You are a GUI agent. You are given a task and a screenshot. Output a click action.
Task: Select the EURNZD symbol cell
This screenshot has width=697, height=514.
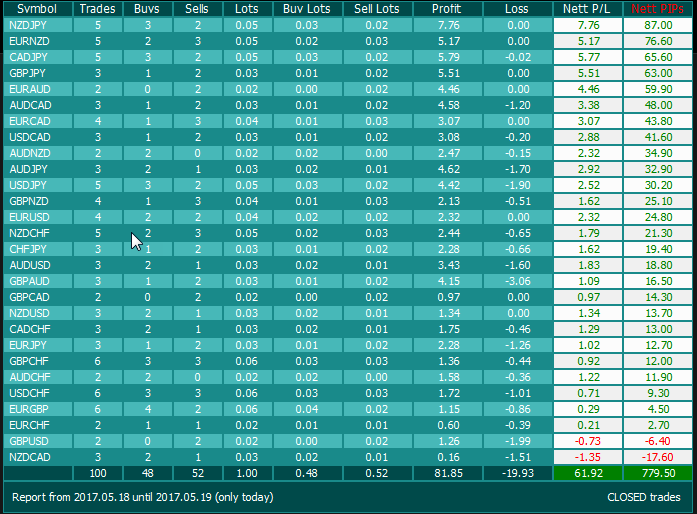pos(37,41)
